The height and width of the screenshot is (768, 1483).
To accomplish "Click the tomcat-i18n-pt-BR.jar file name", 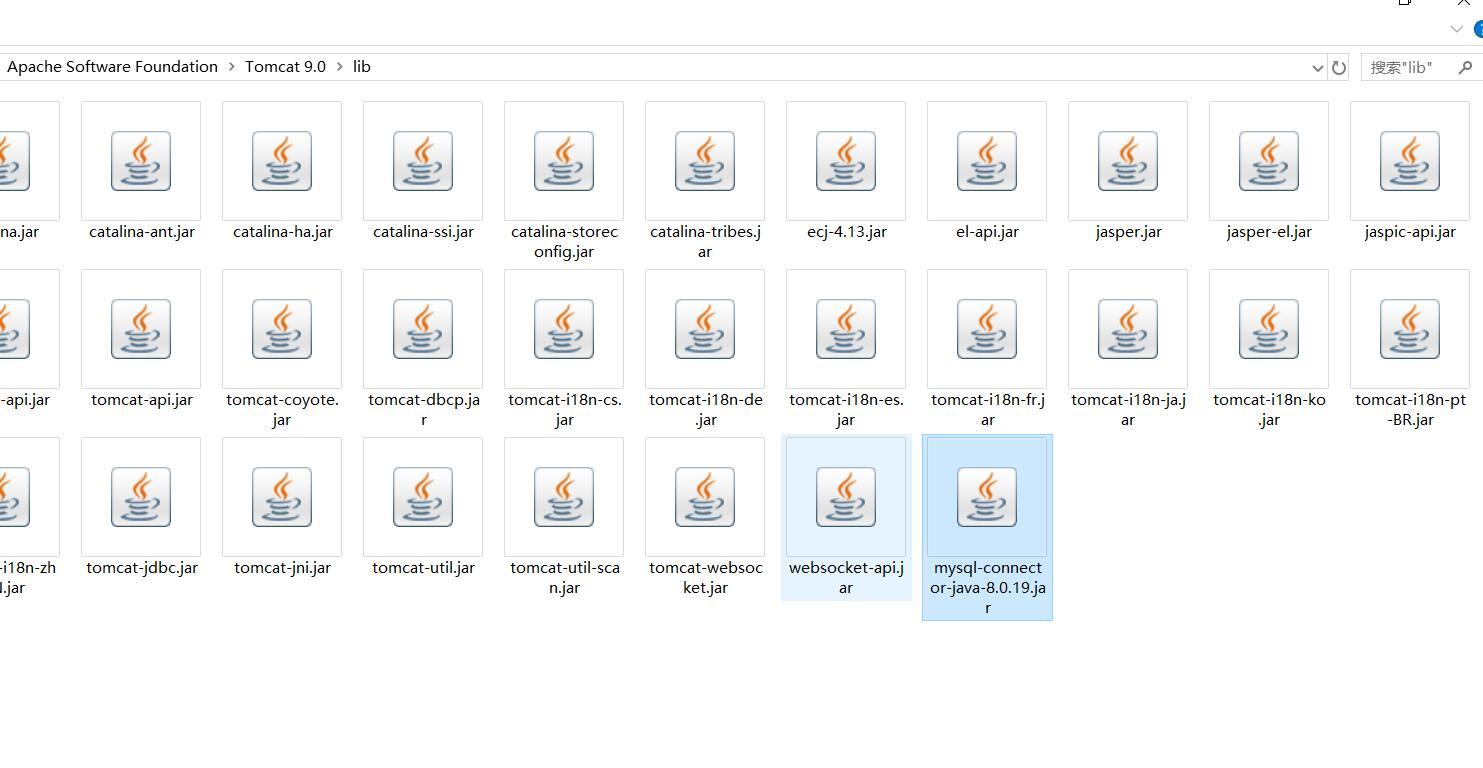I will point(1410,410).
